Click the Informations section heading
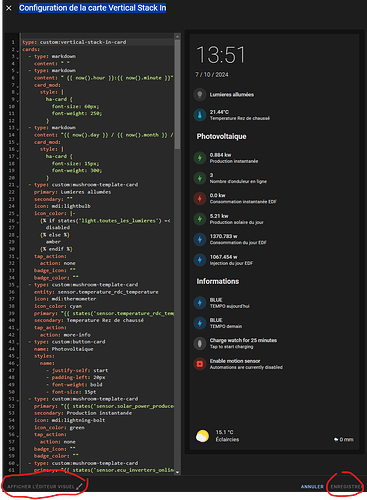Viewport: 367px width, 500px height. point(218,281)
